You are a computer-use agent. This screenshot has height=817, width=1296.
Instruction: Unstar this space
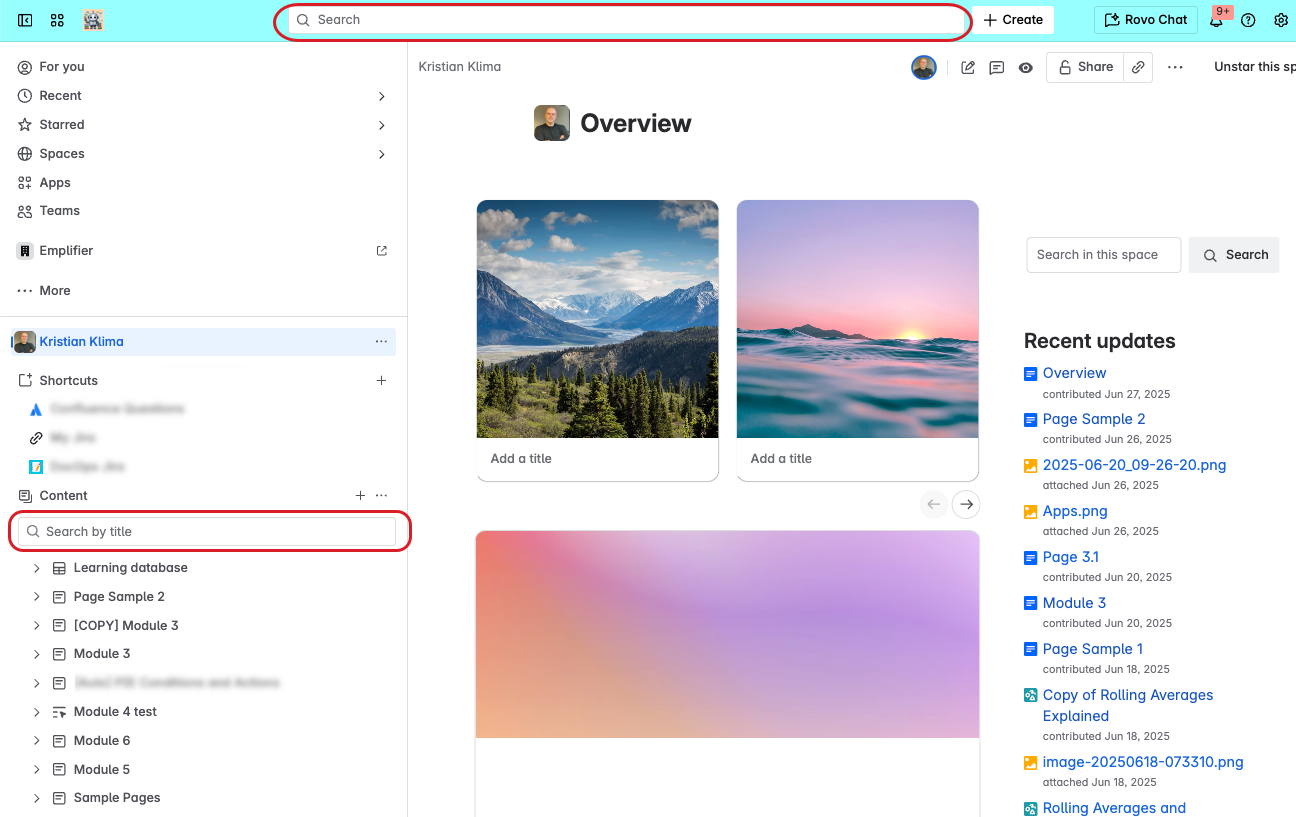(1253, 67)
